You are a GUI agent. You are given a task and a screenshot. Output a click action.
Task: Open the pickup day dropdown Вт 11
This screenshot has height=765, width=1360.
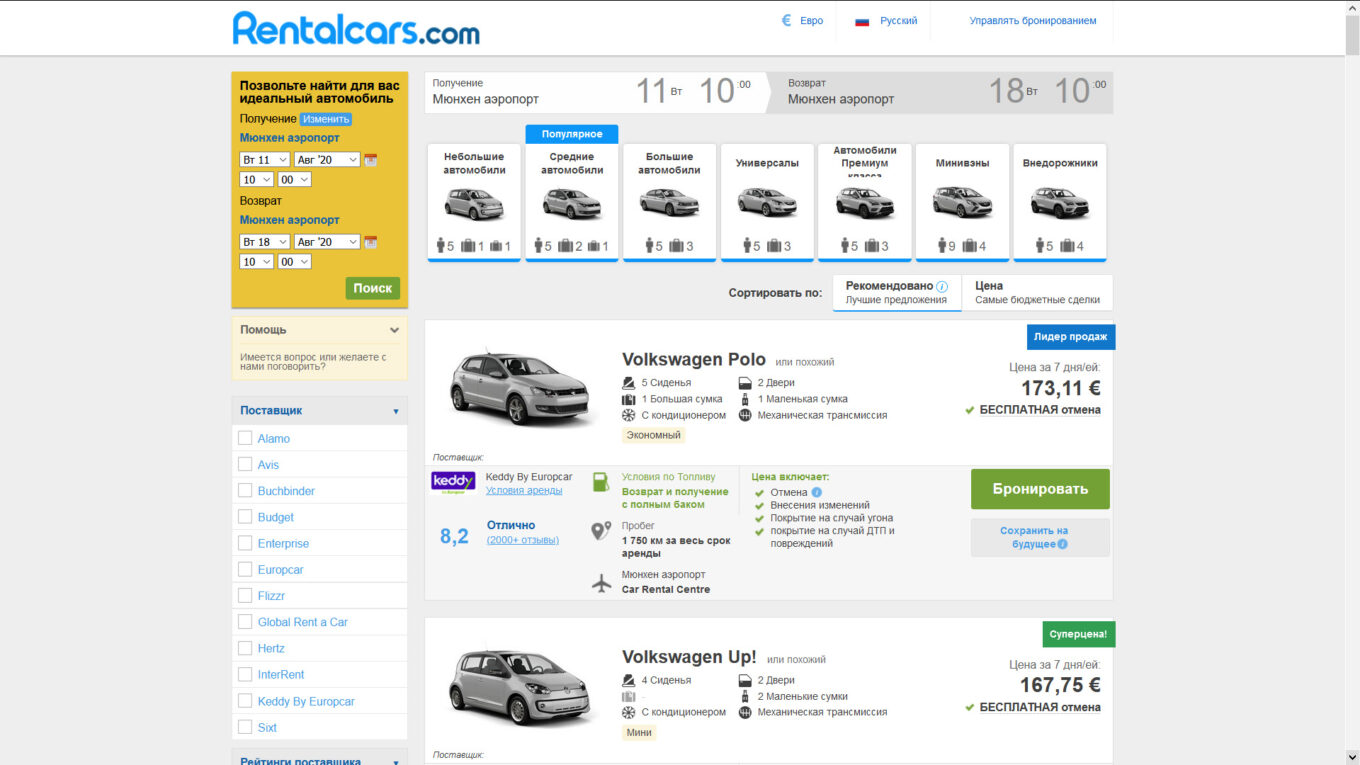[265, 160]
